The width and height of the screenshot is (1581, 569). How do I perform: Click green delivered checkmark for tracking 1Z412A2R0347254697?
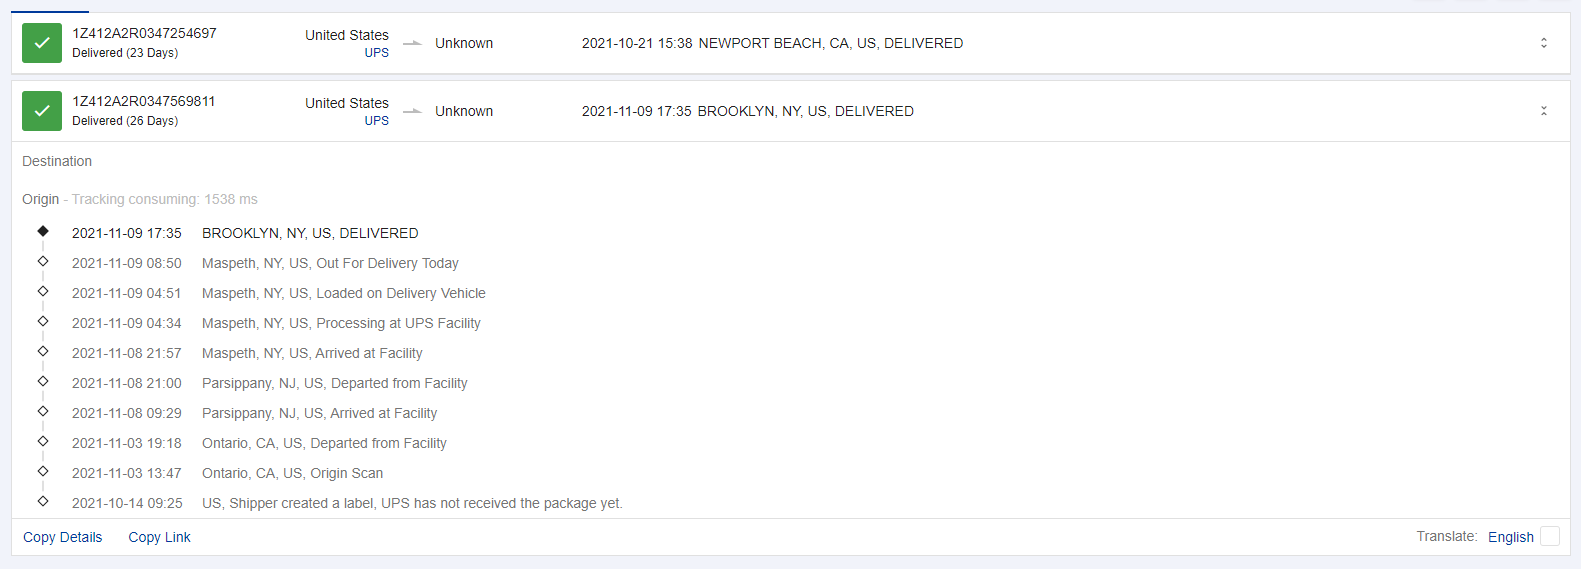[42, 43]
